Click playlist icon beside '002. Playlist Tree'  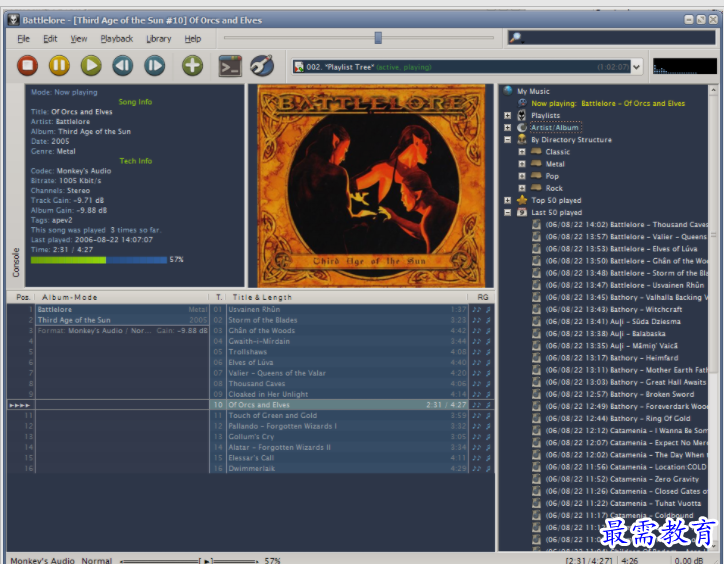299,67
